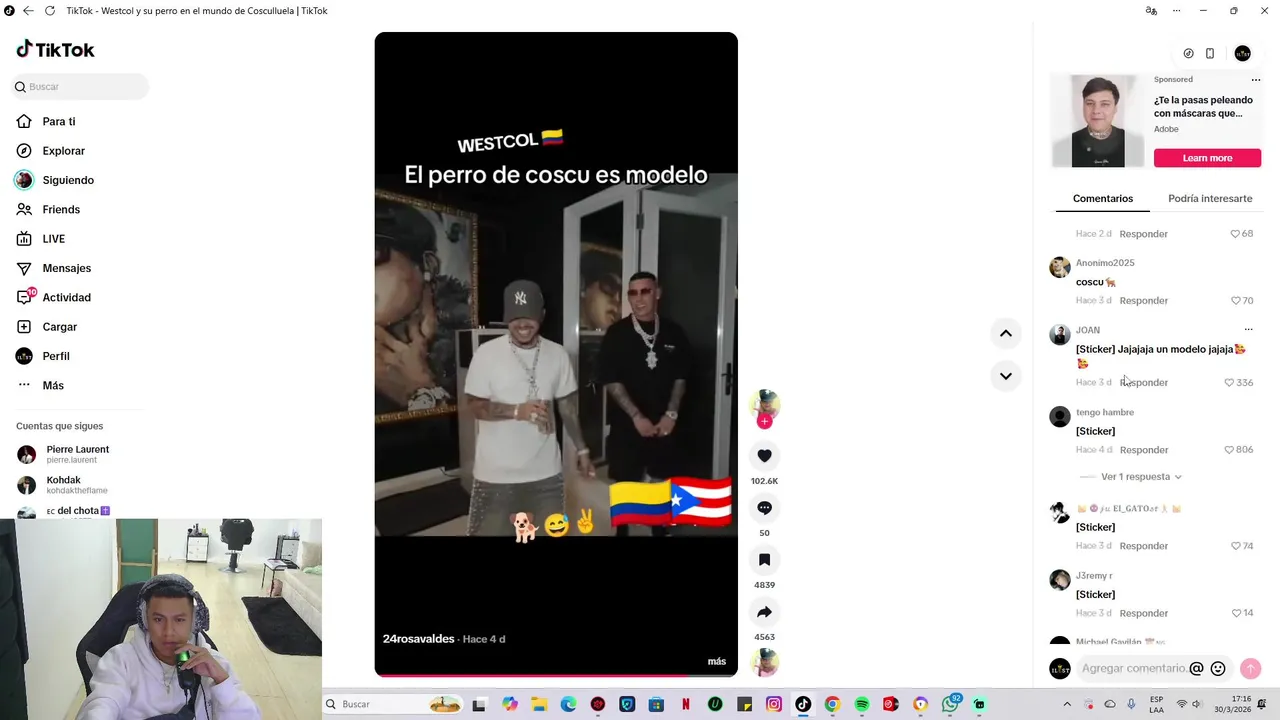Reply to Anonimo2025's comment
The height and width of the screenshot is (720, 1280).
pyautogui.click(x=1143, y=301)
